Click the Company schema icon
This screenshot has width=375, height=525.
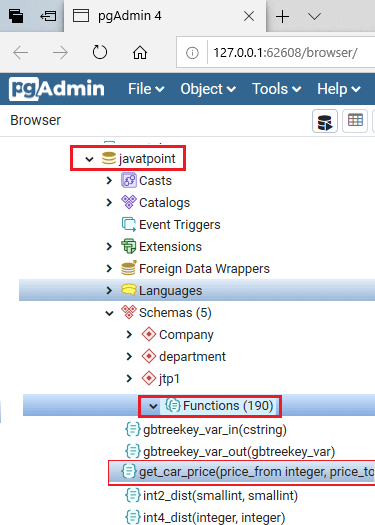pyautogui.click(x=149, y=334)
